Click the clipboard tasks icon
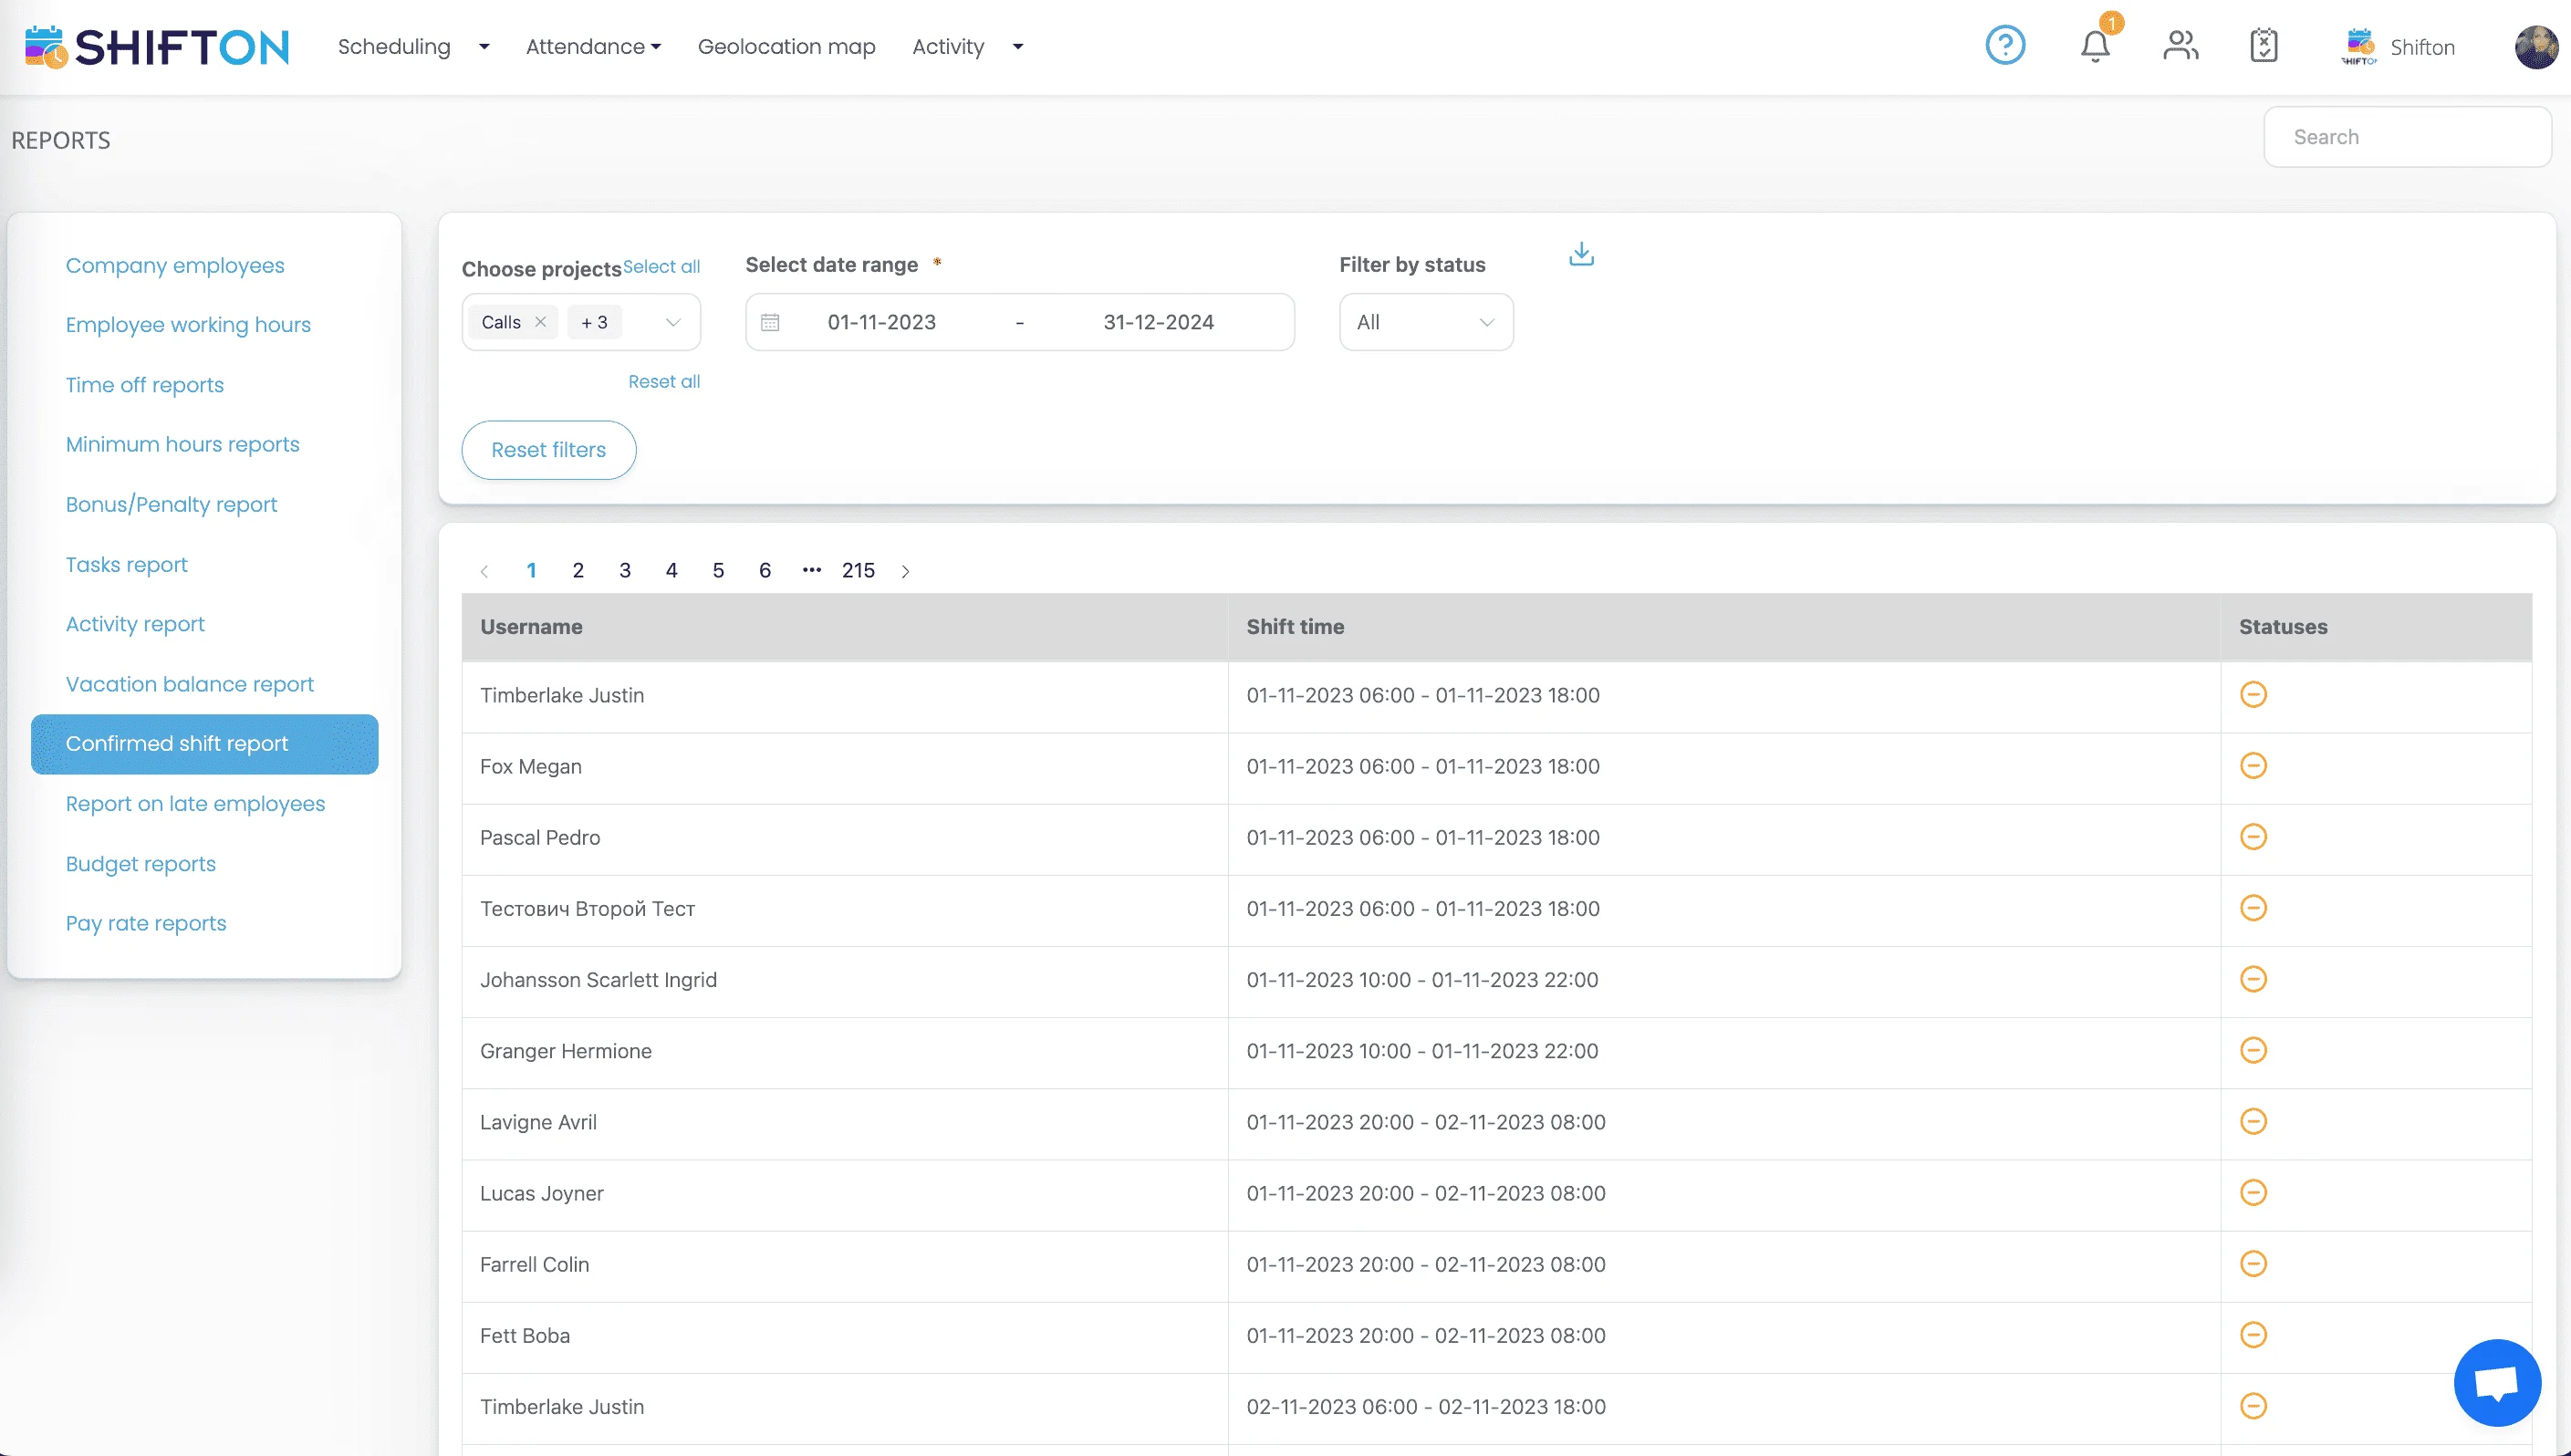Image resolution: width=2571 pixels, height=1456 pixels. click(2263, 46)
